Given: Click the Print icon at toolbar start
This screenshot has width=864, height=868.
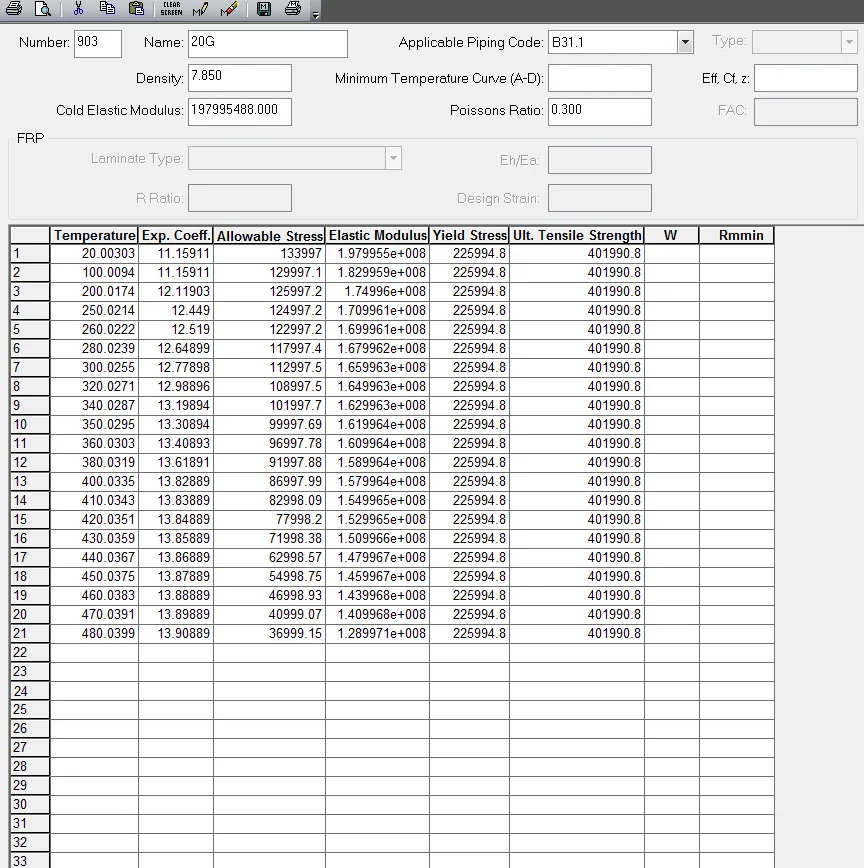Looking at the screenshot, I should point(14,9).
